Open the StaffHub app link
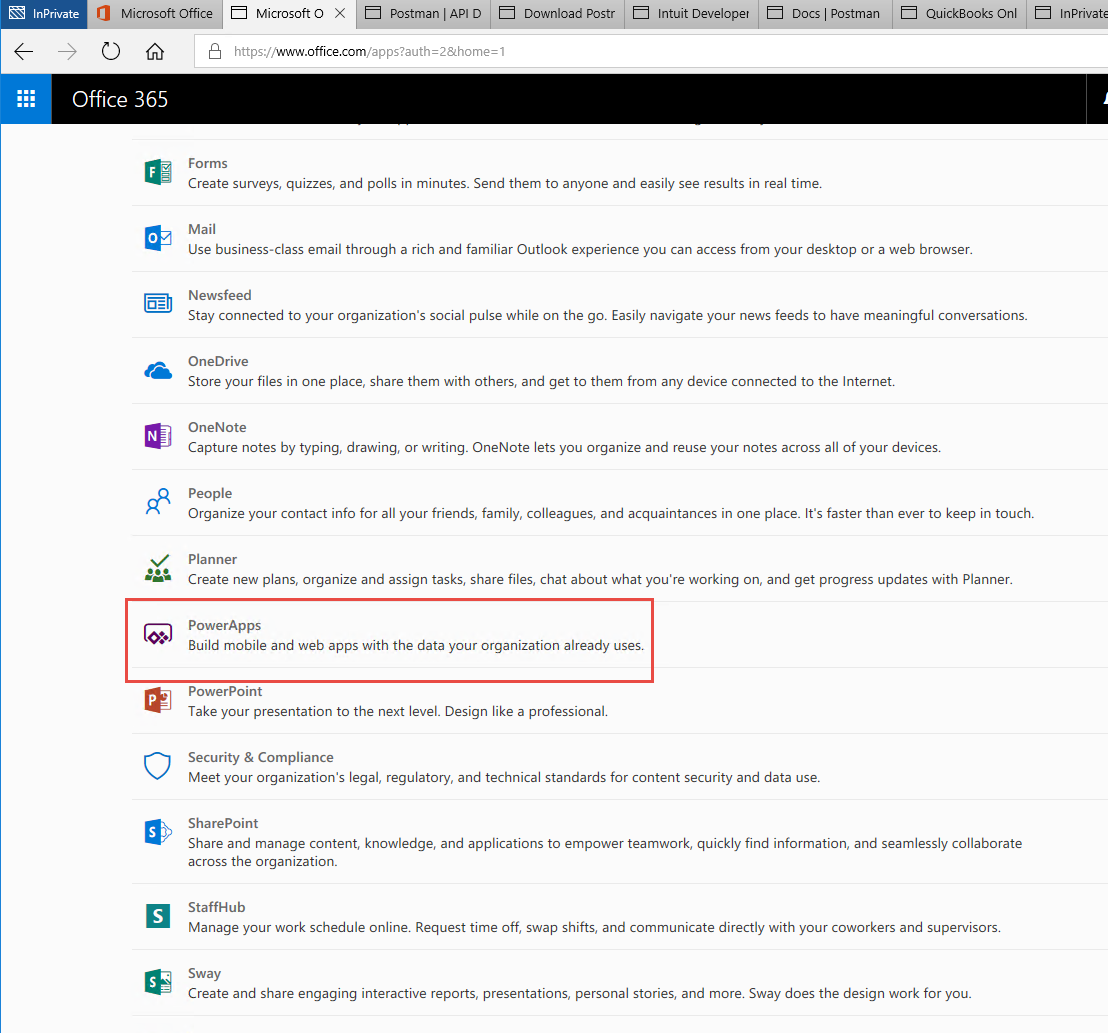Image resolution: width=1108 pixels, height=1033 pixels. pos(217,907)
